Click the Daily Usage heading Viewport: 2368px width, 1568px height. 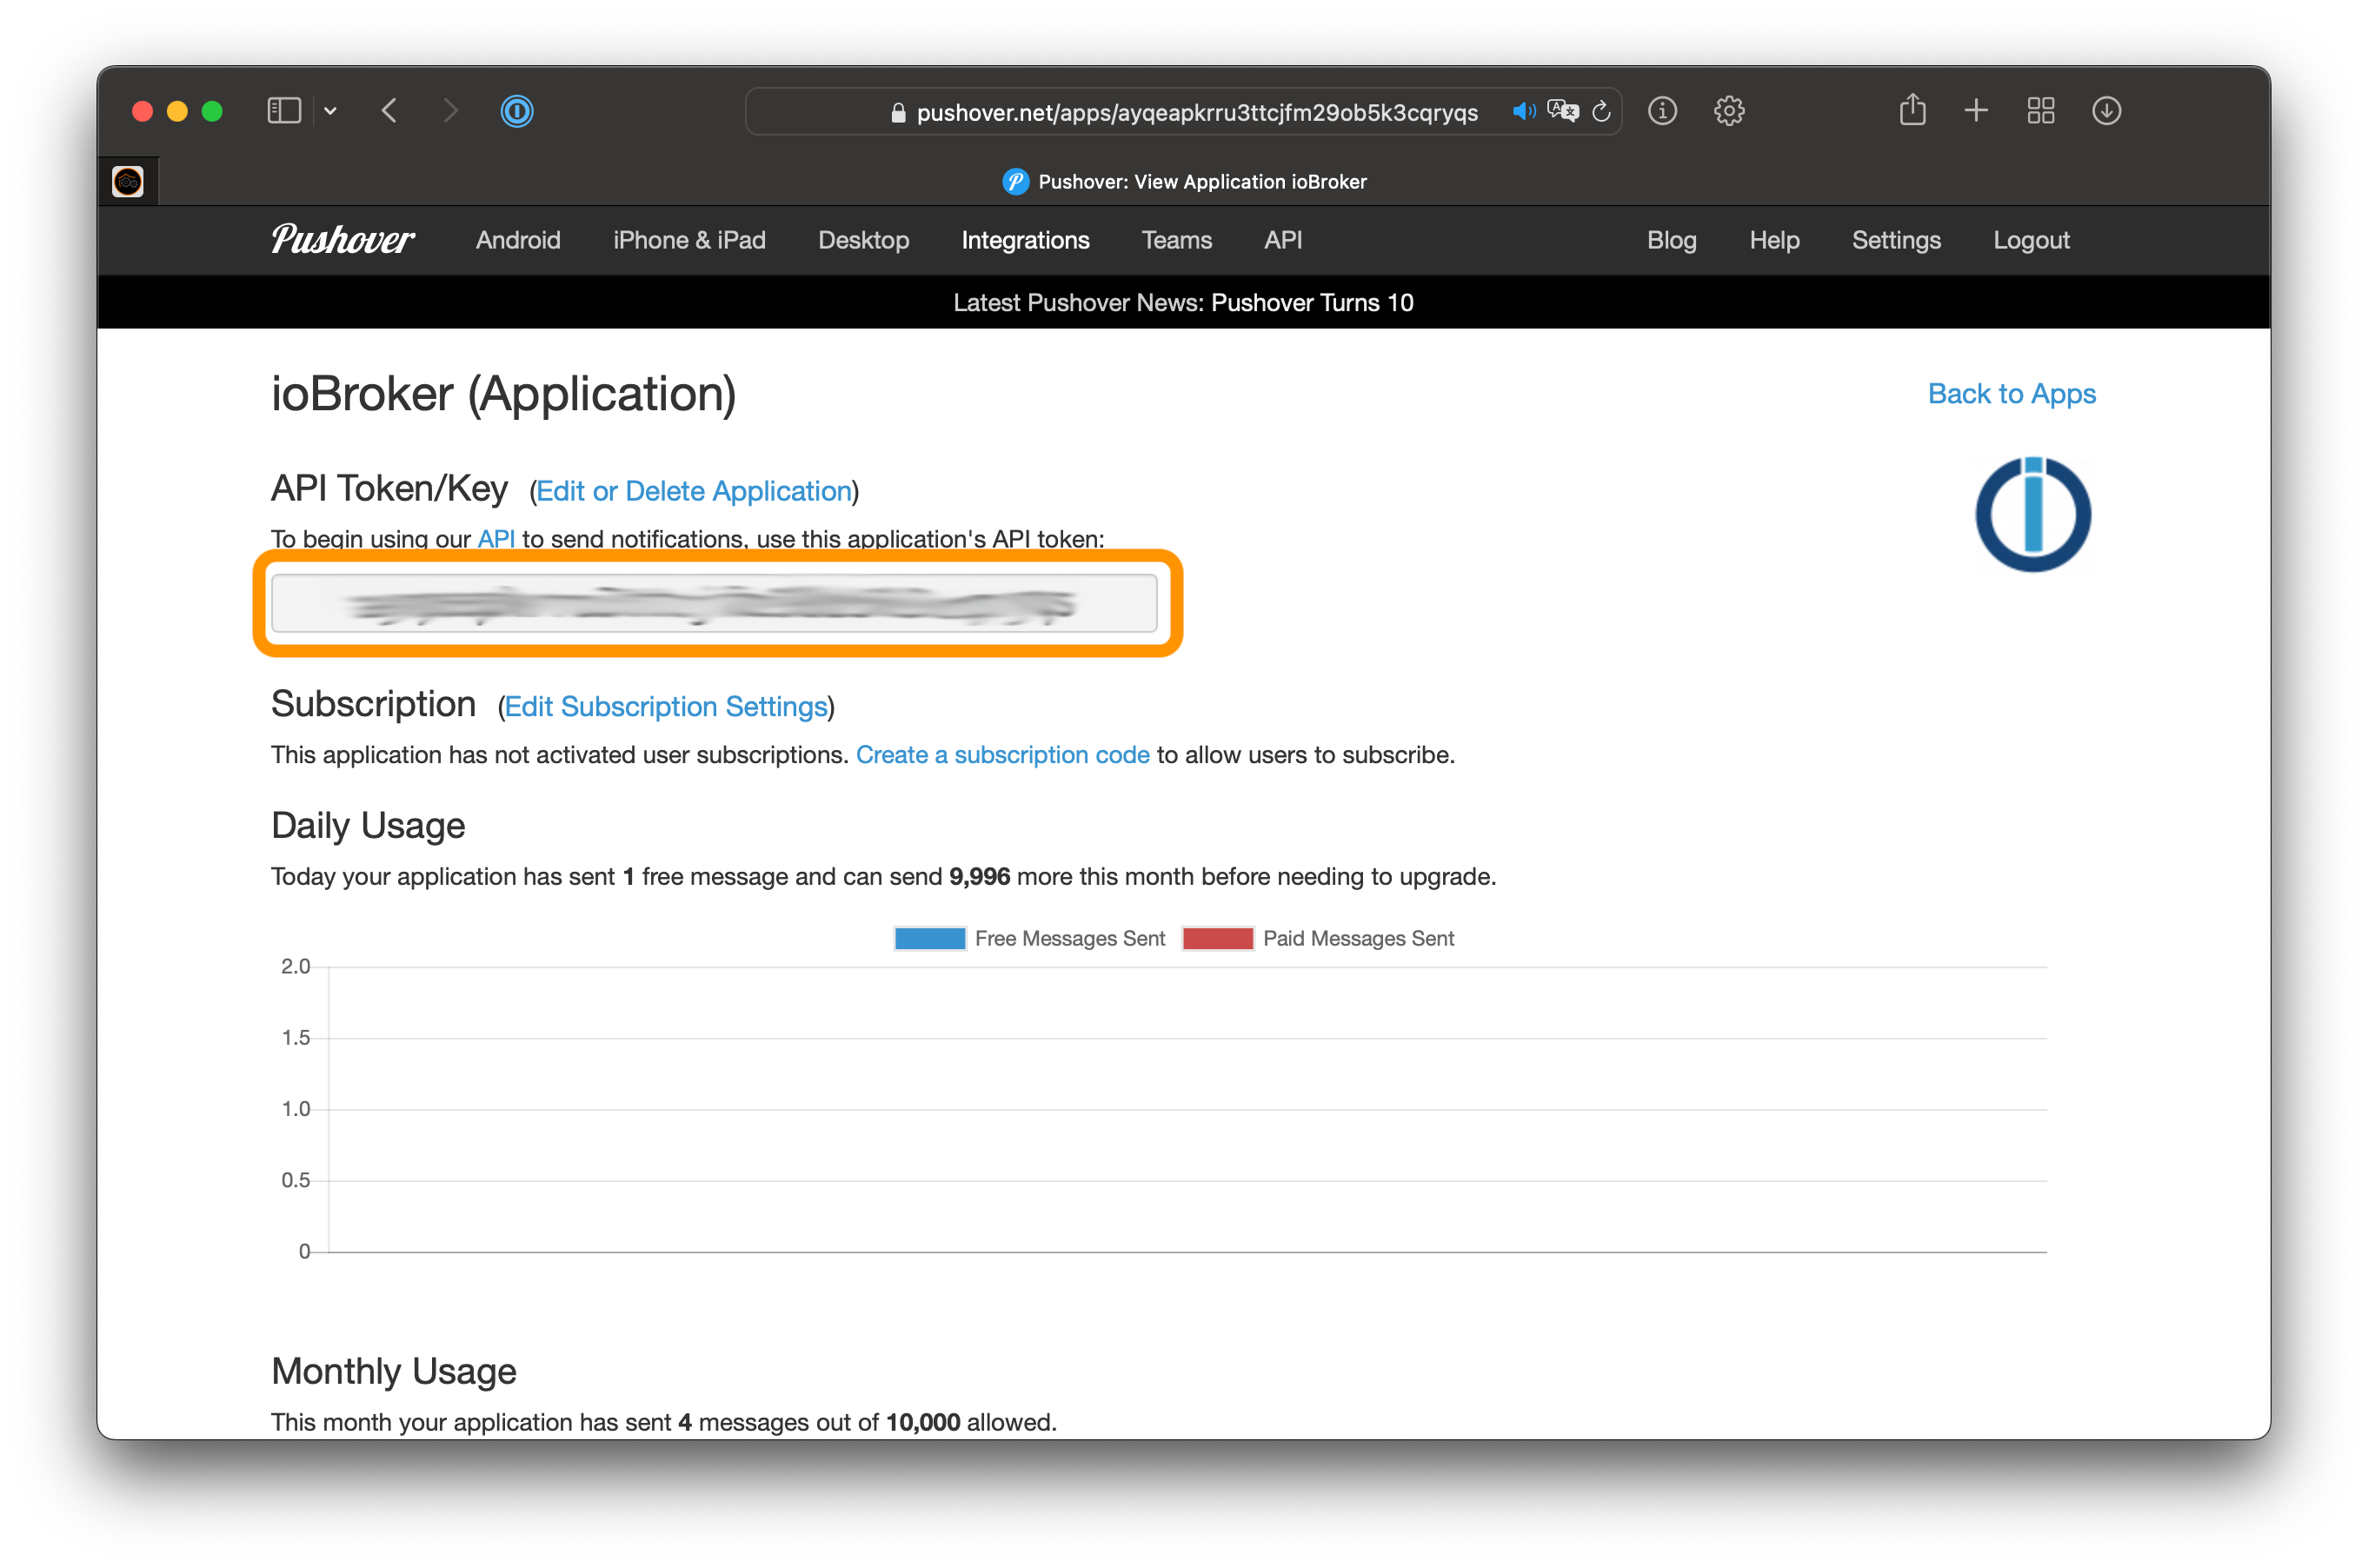pyautogui.click(x=368, y=826)
